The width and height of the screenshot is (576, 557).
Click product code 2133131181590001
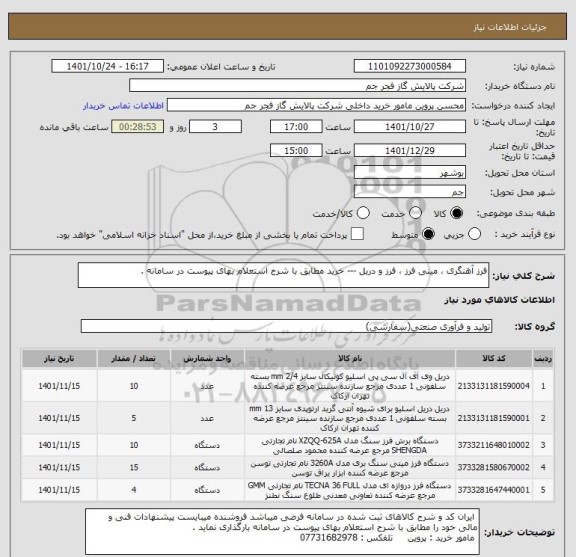point(494,418)
